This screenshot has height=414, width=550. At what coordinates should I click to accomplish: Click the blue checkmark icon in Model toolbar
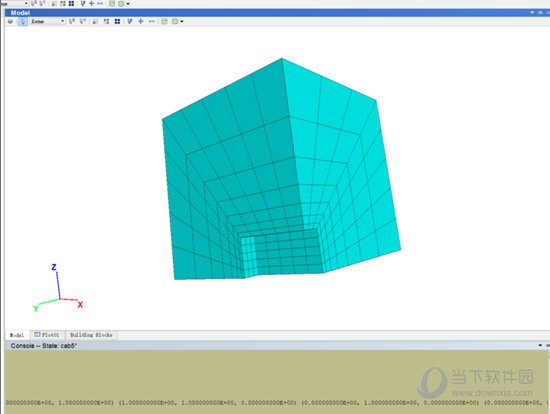click(x=130, y=21)
